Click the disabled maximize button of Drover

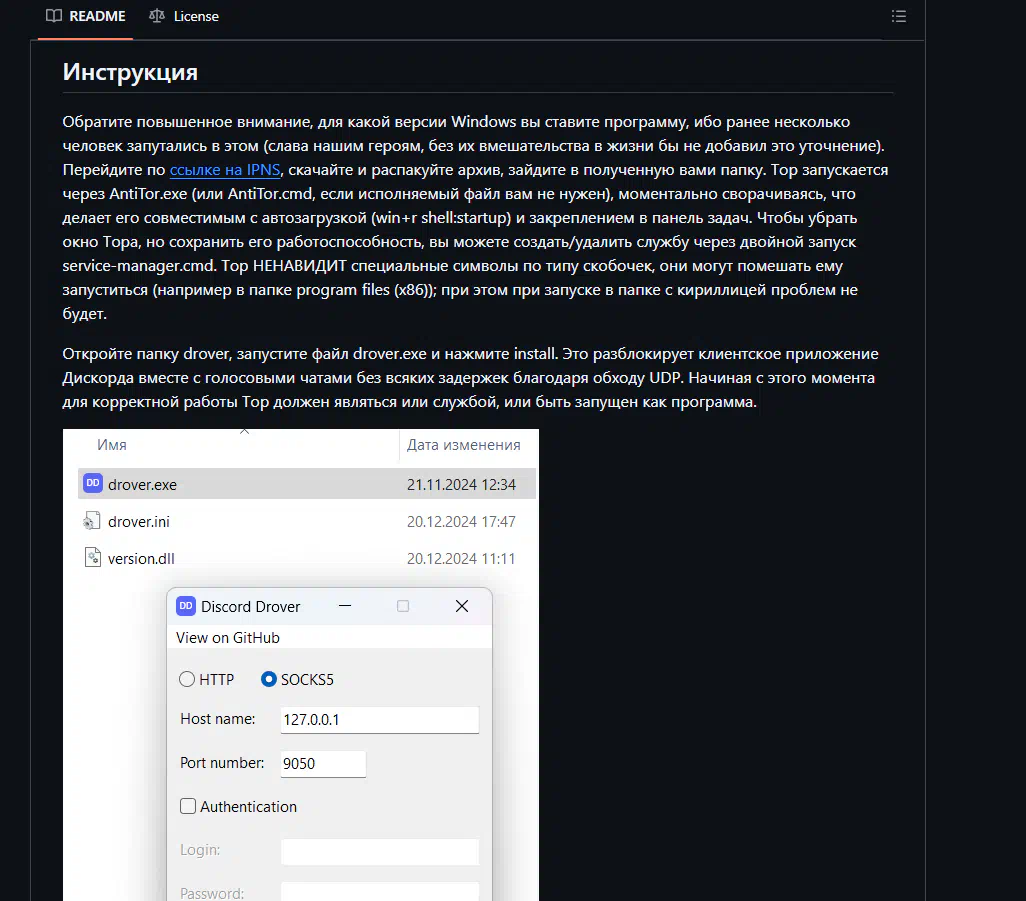[x=403, y=606]
